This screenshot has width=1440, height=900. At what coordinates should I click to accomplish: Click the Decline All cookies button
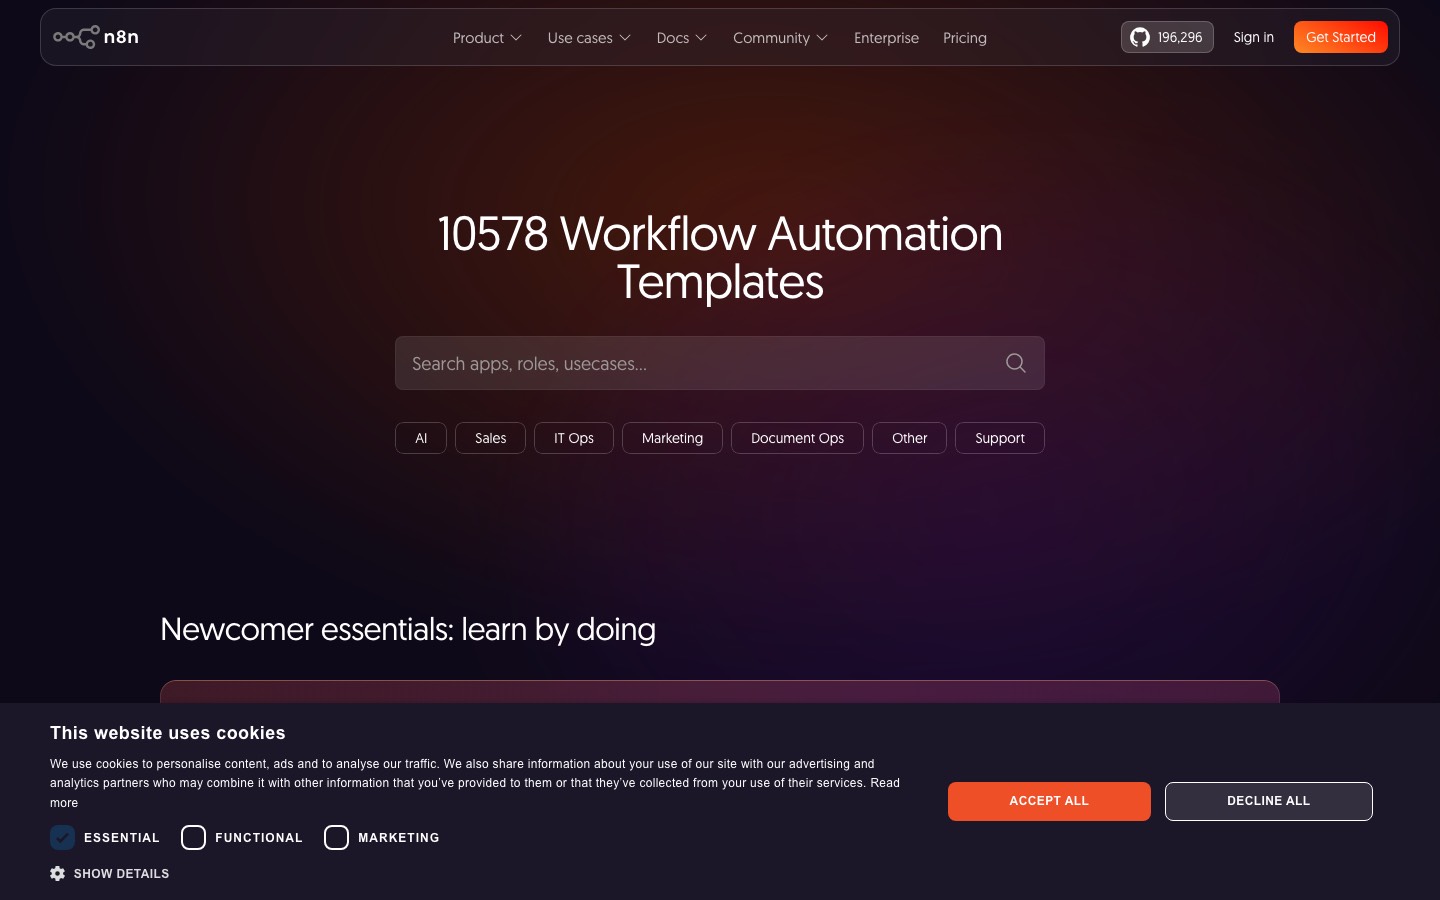1268,801
